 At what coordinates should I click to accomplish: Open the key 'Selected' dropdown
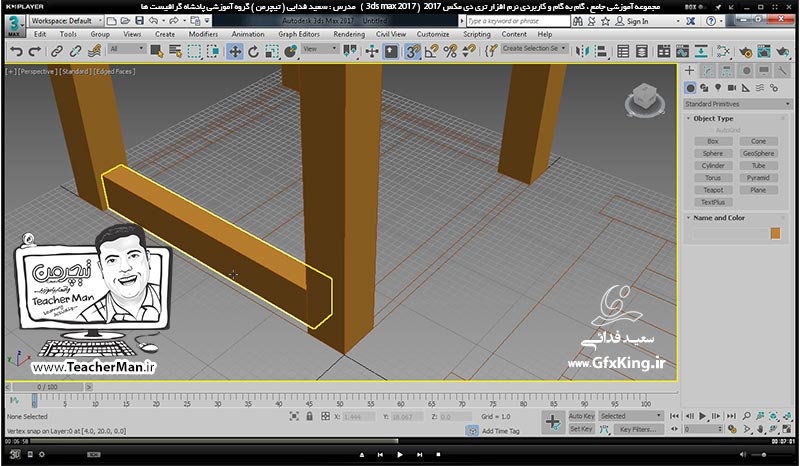631,416
